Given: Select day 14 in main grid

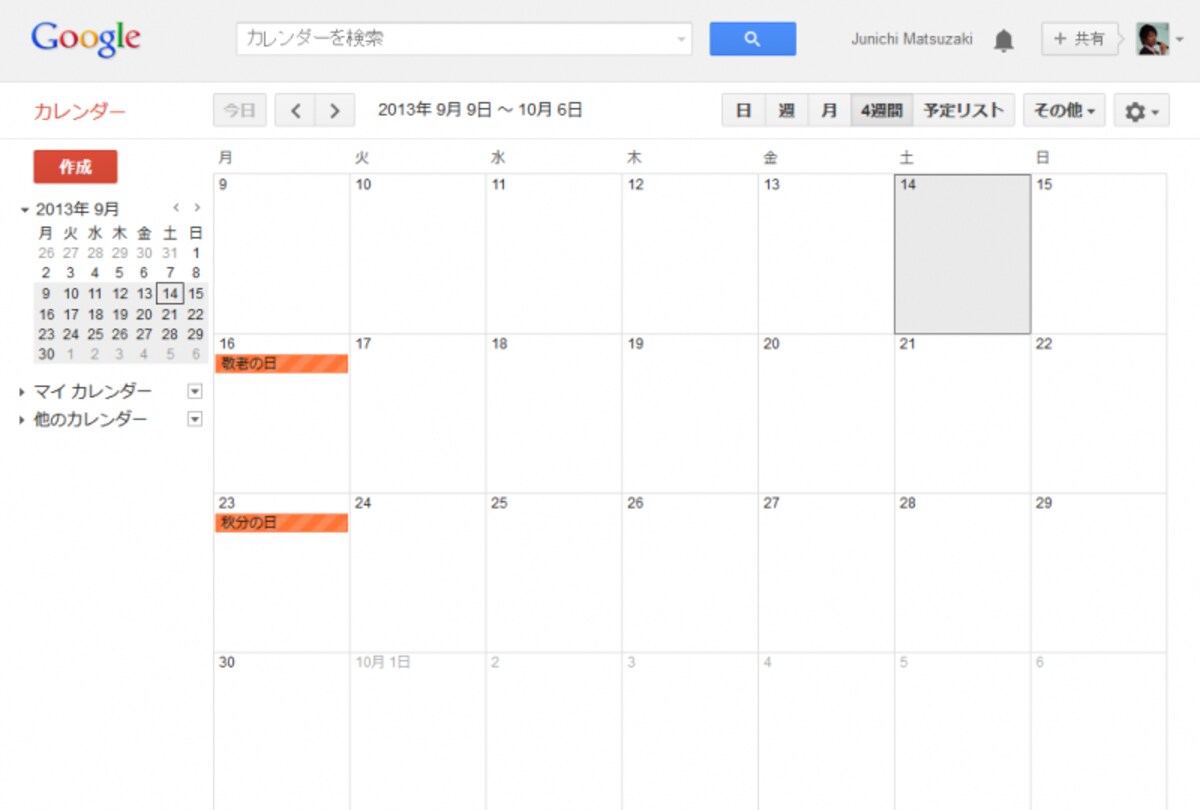Looking at the screenshot, I should coord(962,254).
